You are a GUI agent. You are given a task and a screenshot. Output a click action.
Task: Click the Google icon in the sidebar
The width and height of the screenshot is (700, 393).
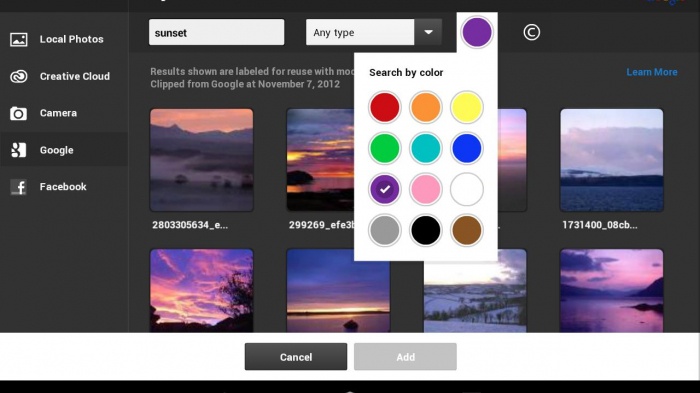19,150
